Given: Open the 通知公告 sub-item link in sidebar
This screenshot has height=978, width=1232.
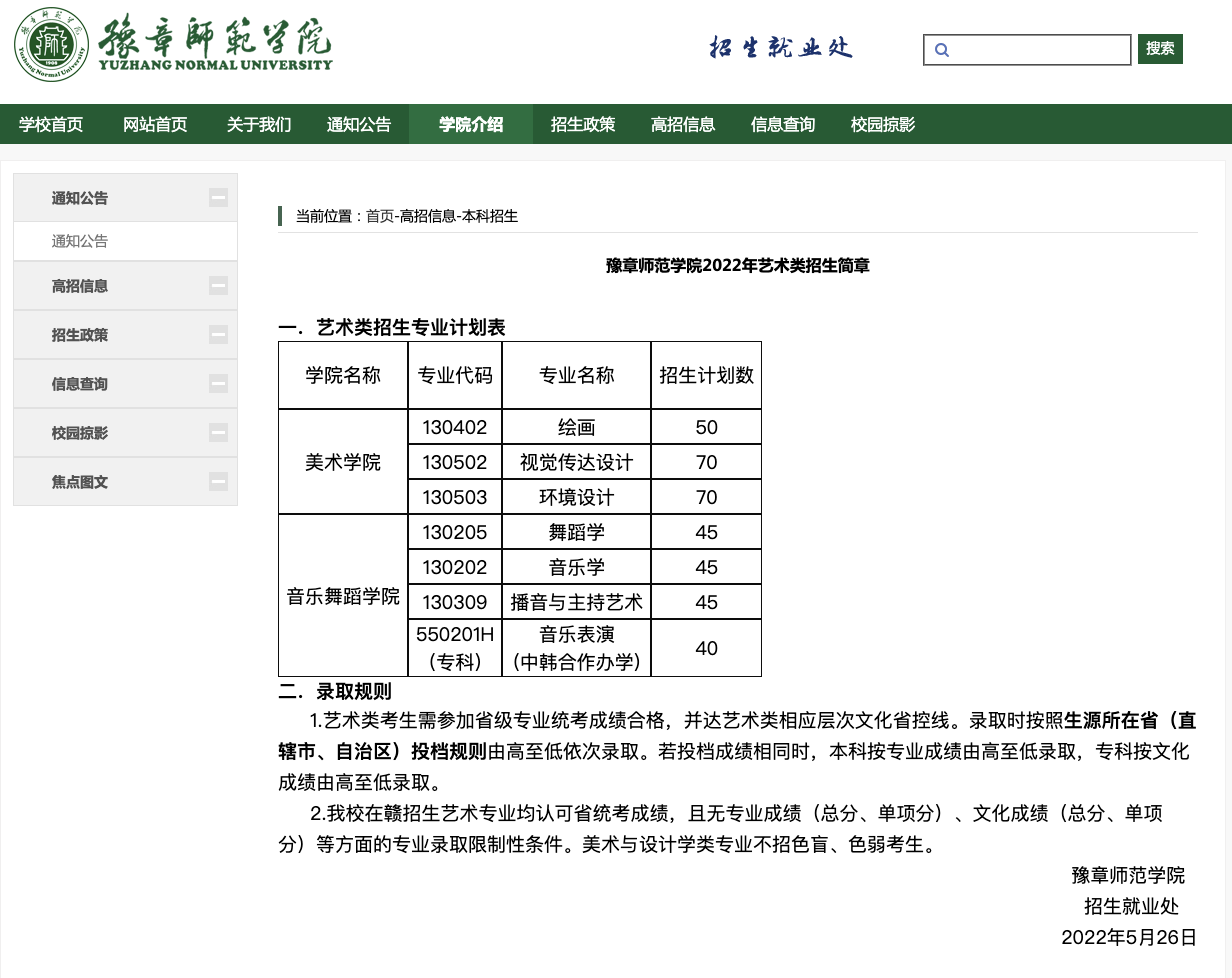Looking at the screenshot, I should 80,241.
